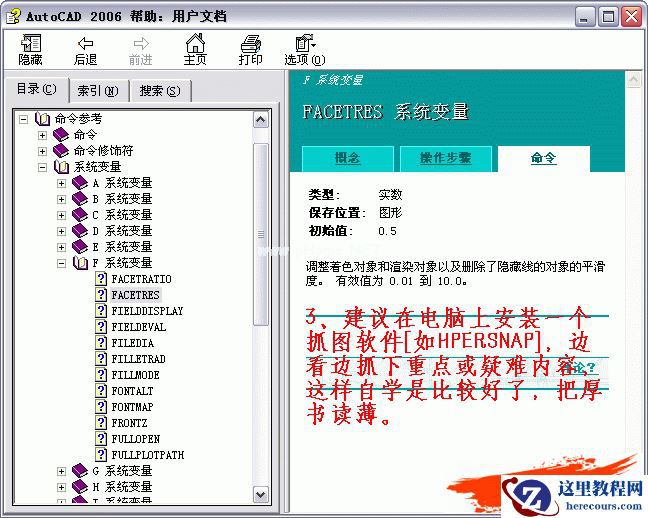This screenshot has width=648, height=518.
Task: Switch to the 索引 (Index) tab
Action: point(98,91)
